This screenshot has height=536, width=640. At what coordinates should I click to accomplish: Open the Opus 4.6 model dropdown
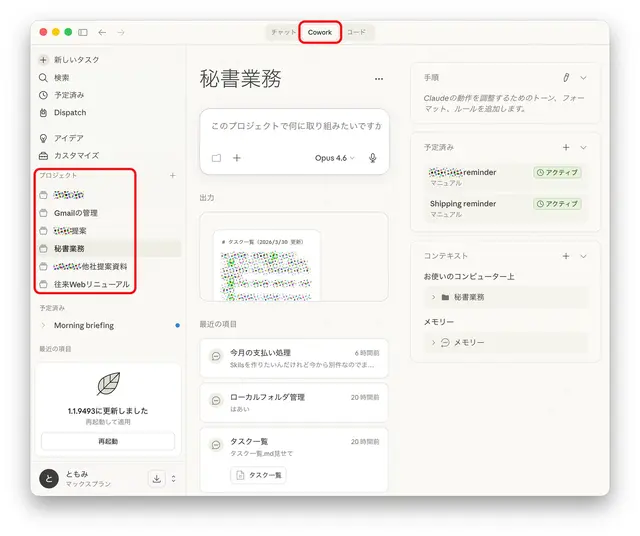click(x=334, y=158)
